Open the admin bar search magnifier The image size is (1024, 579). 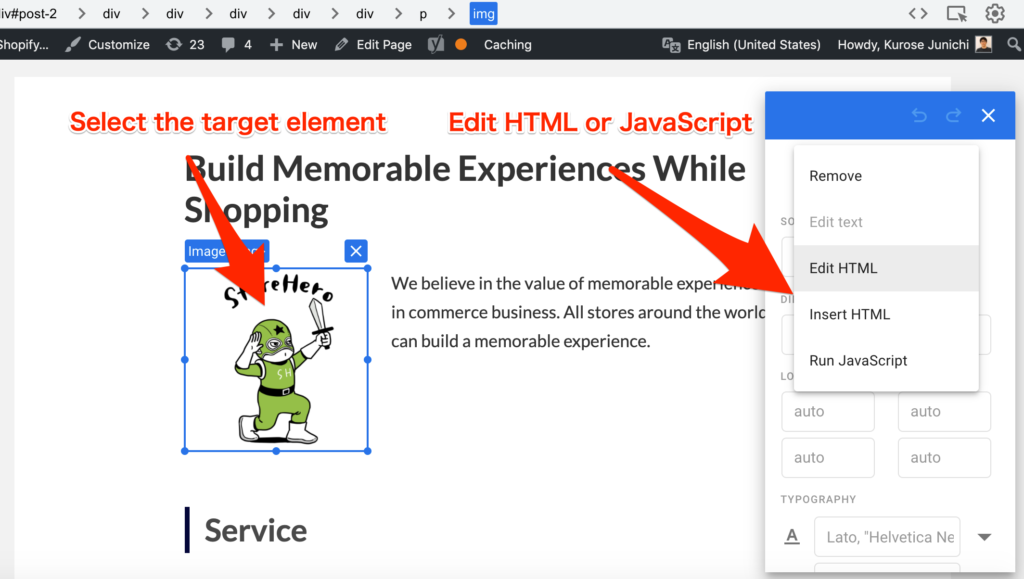[1014, 44]
